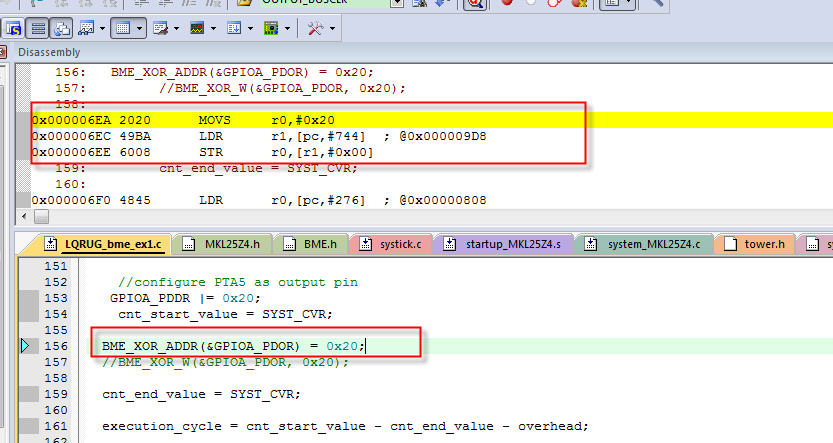Viewport: 833px width, 443px height.
Task: Click the Disassembly horizontal scrollbar thumb
Action: coord(41,217)
